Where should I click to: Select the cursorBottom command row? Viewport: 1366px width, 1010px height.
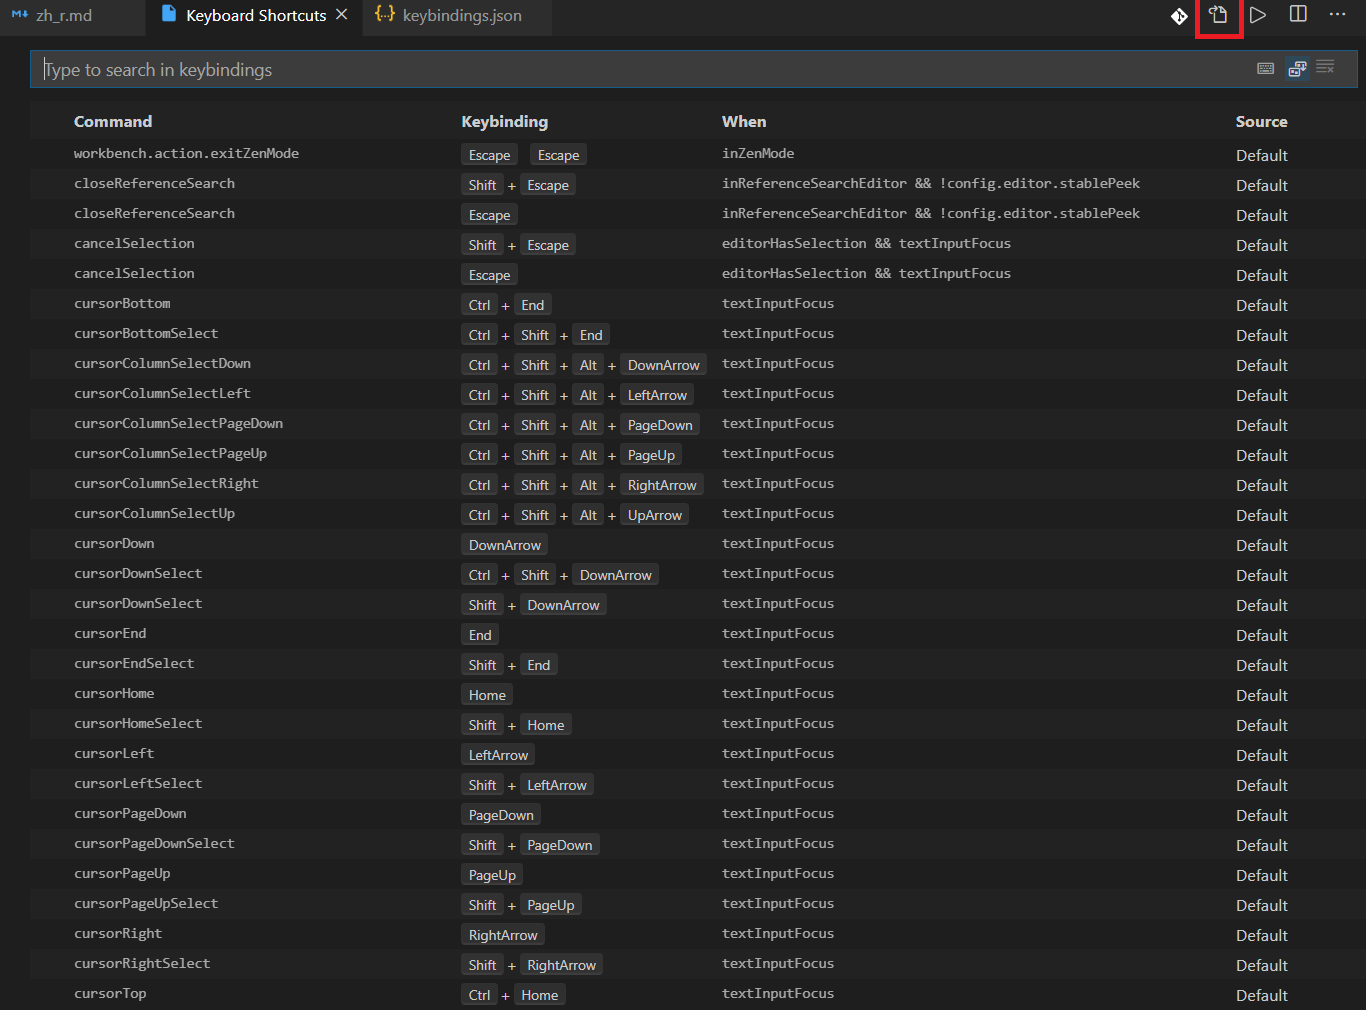tap(694, 304)
